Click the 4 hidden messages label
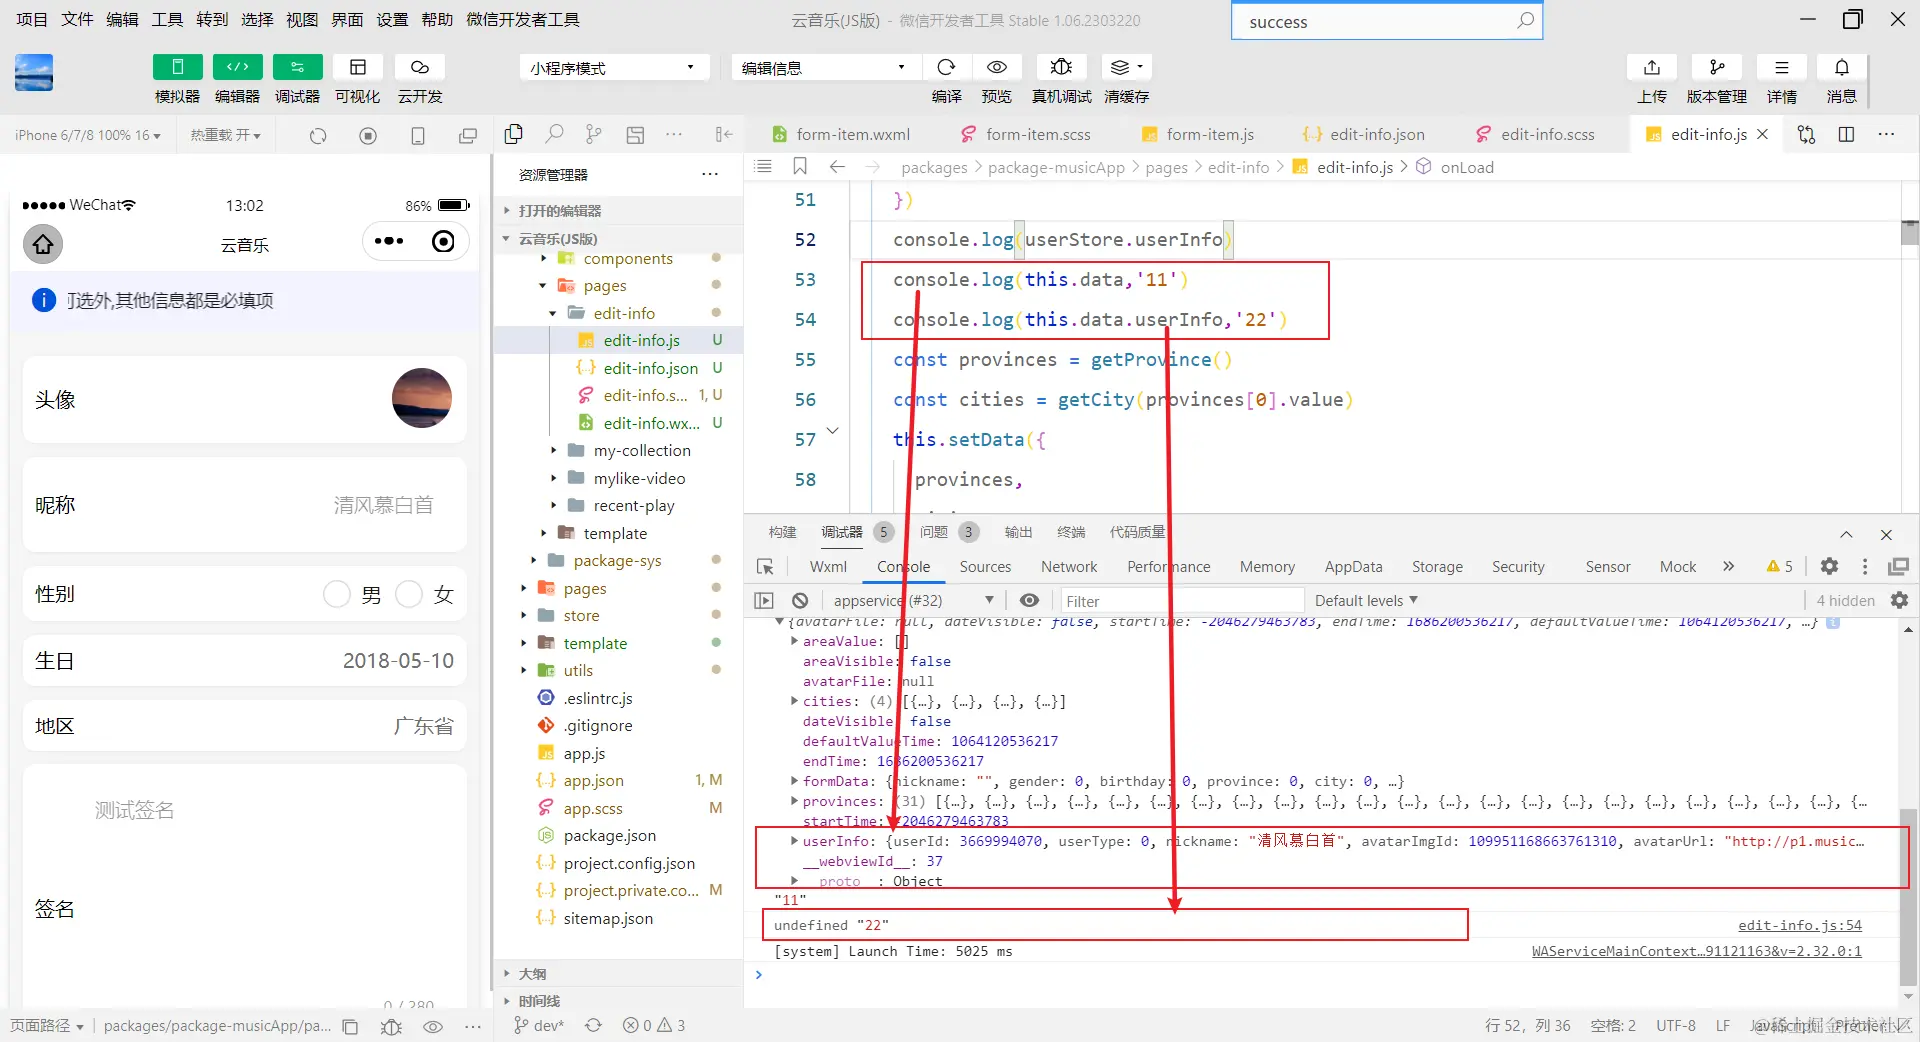This screenshot has height=1042, width=1920. coord(1845,600)
